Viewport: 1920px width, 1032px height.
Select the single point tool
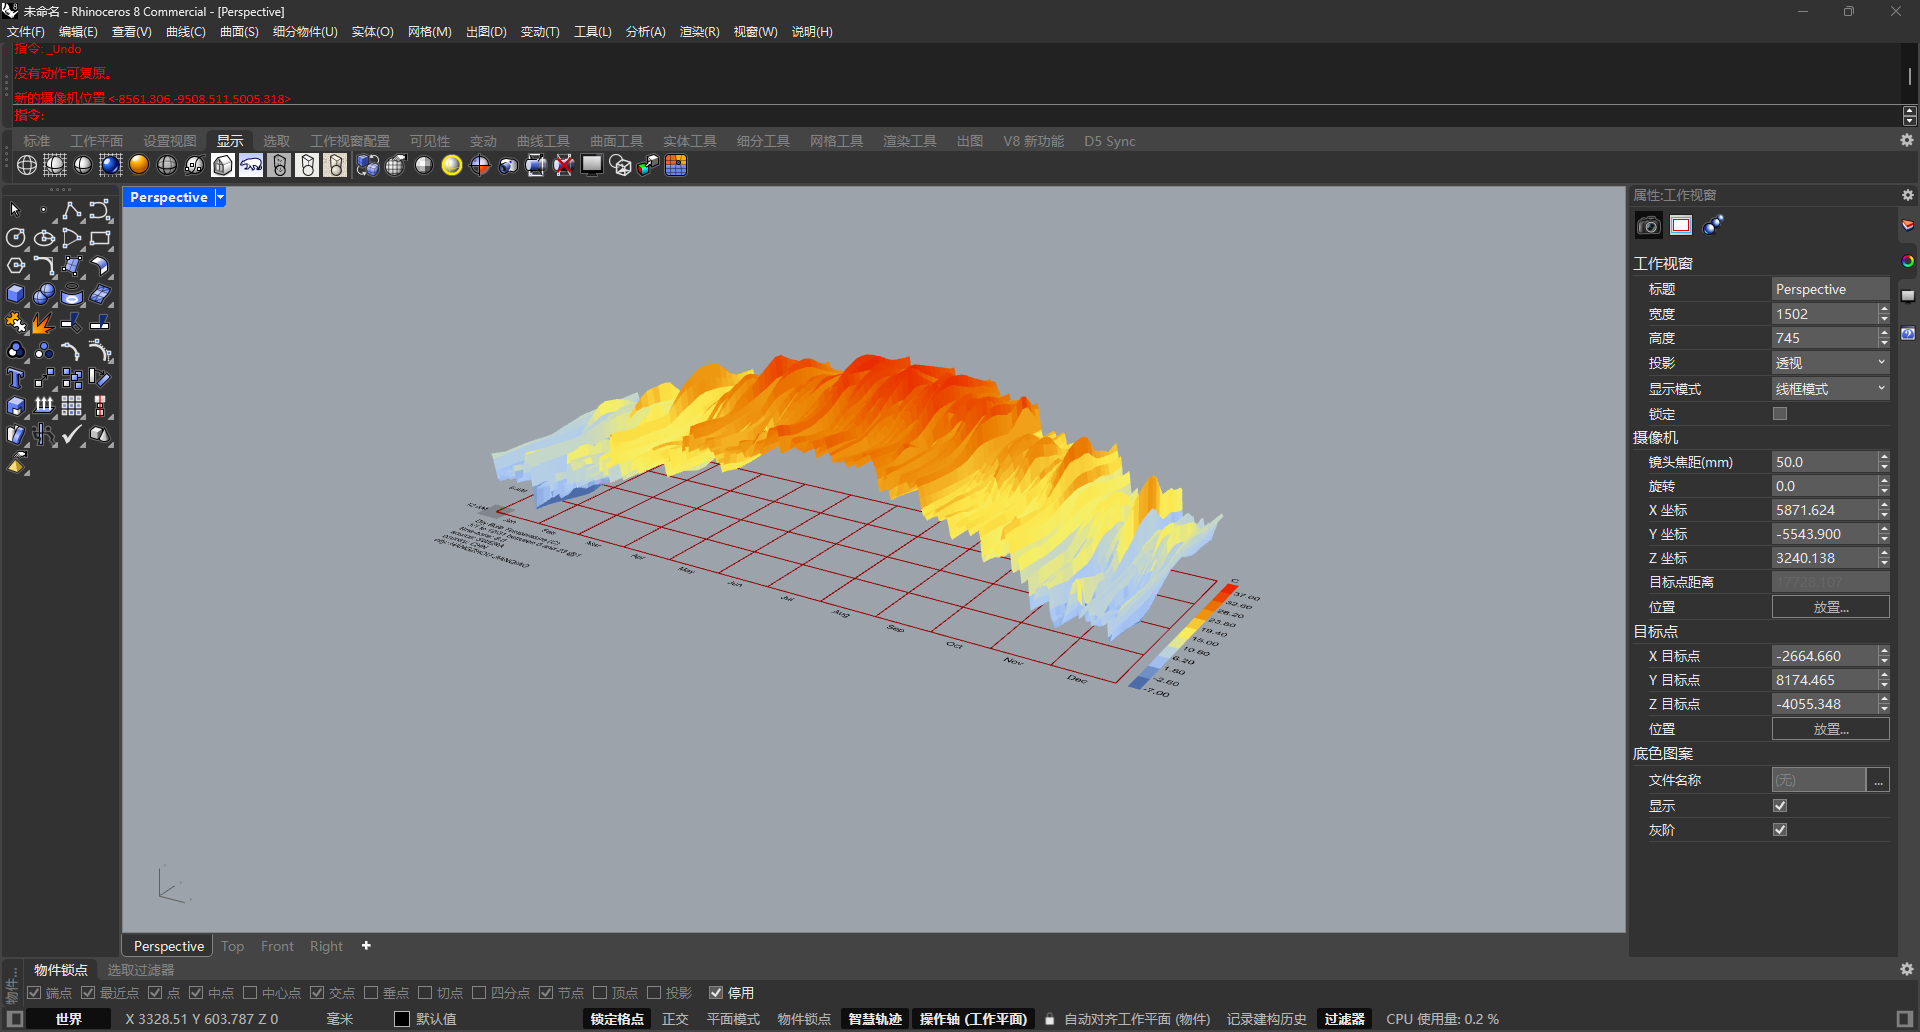click(x=43, y=210)
